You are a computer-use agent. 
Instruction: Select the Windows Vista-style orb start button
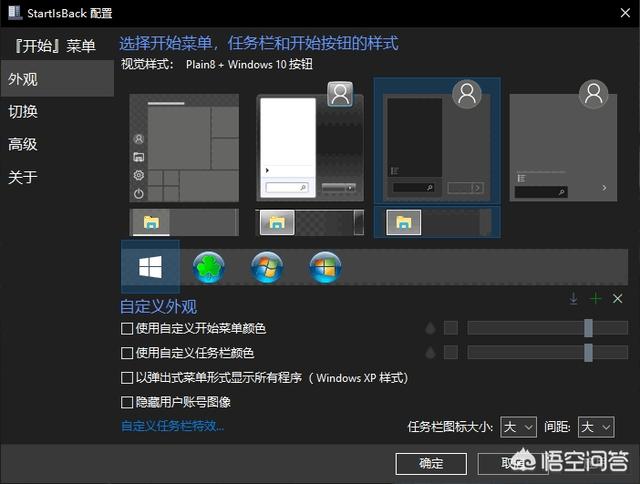[325, 267]
